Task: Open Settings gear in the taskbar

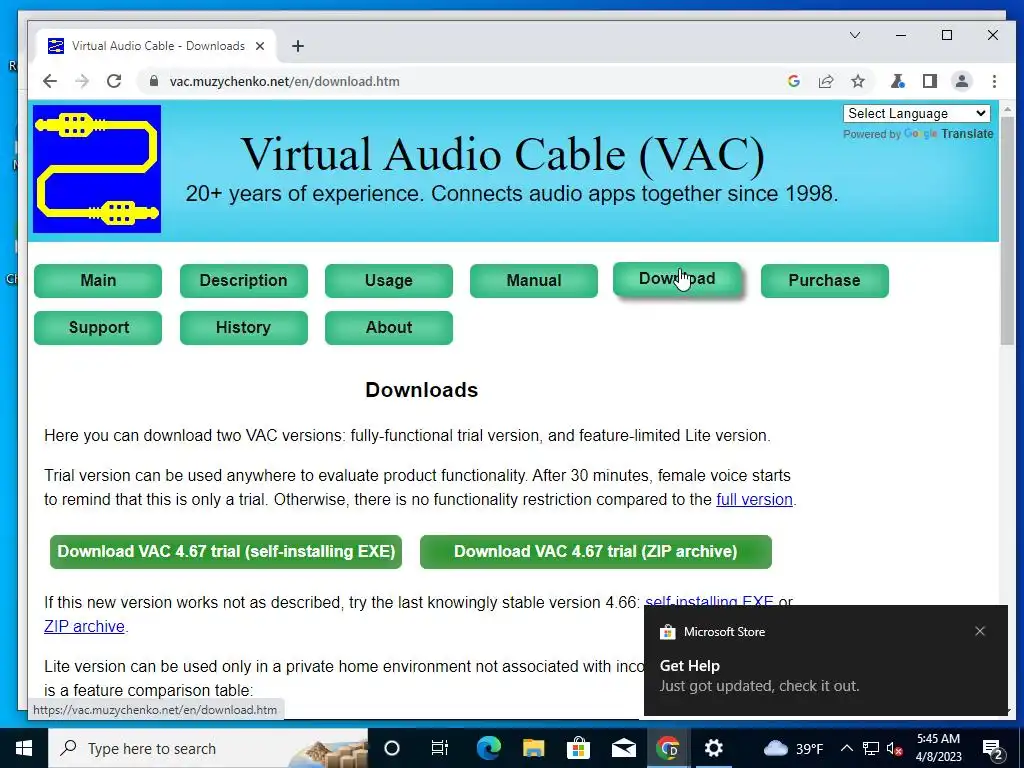Action: point(714,748)
